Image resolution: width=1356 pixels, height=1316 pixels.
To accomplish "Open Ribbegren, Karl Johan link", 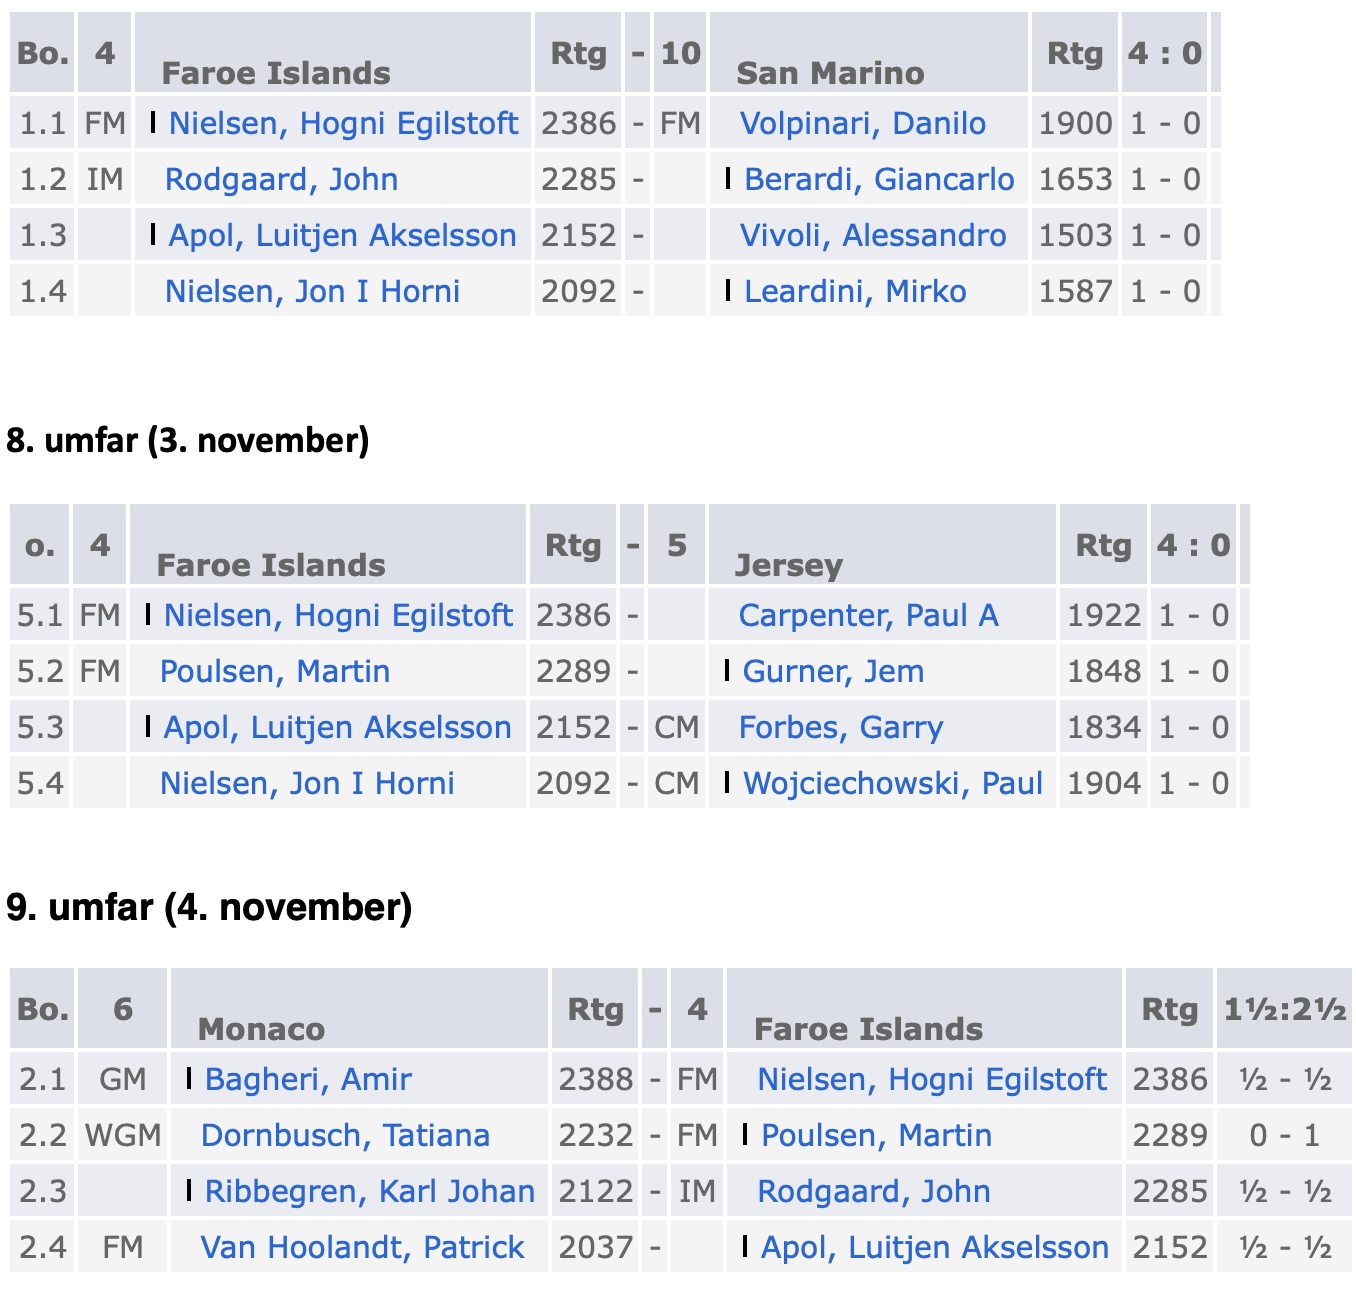I will coord(369,1191).
